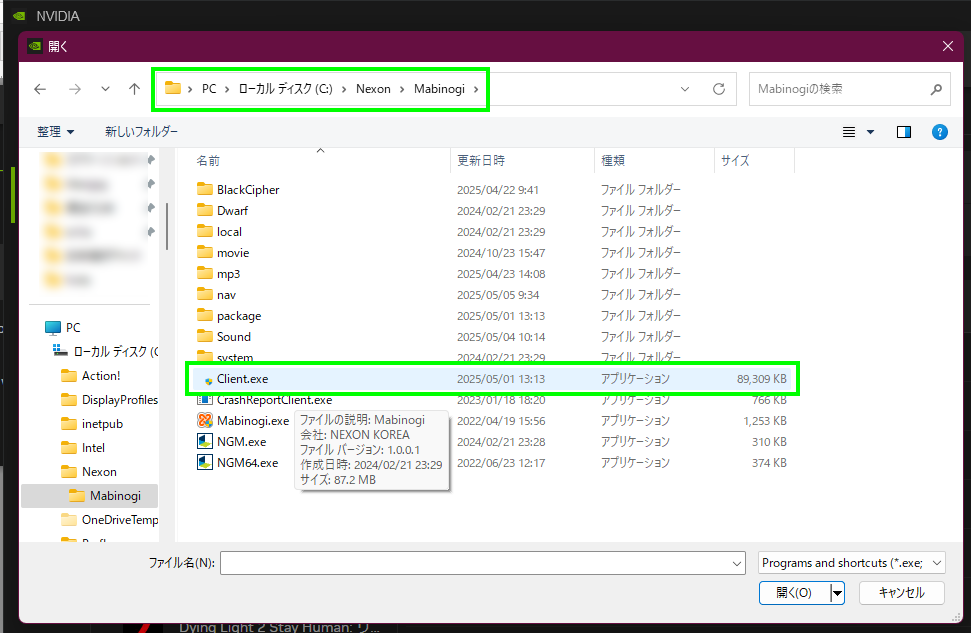Viewport: 971px width, 633px height.
Task: Select Mabinogi breadcrumb segment
Action: 439,89
